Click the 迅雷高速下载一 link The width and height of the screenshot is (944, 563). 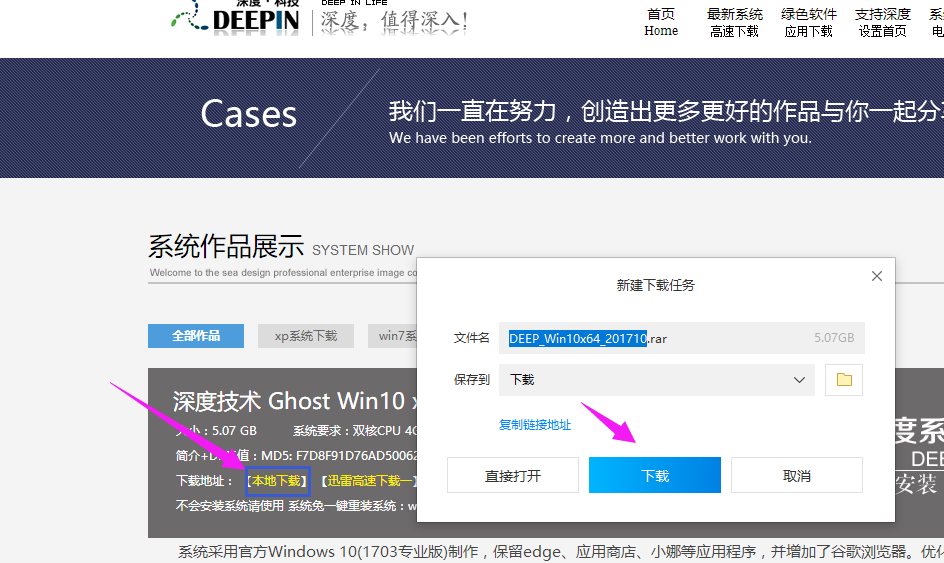click(x=366, y=481)
